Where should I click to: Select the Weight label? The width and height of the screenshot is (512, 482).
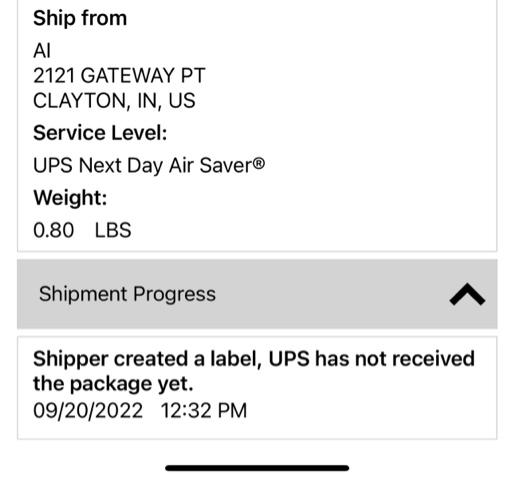coord(70,198)
